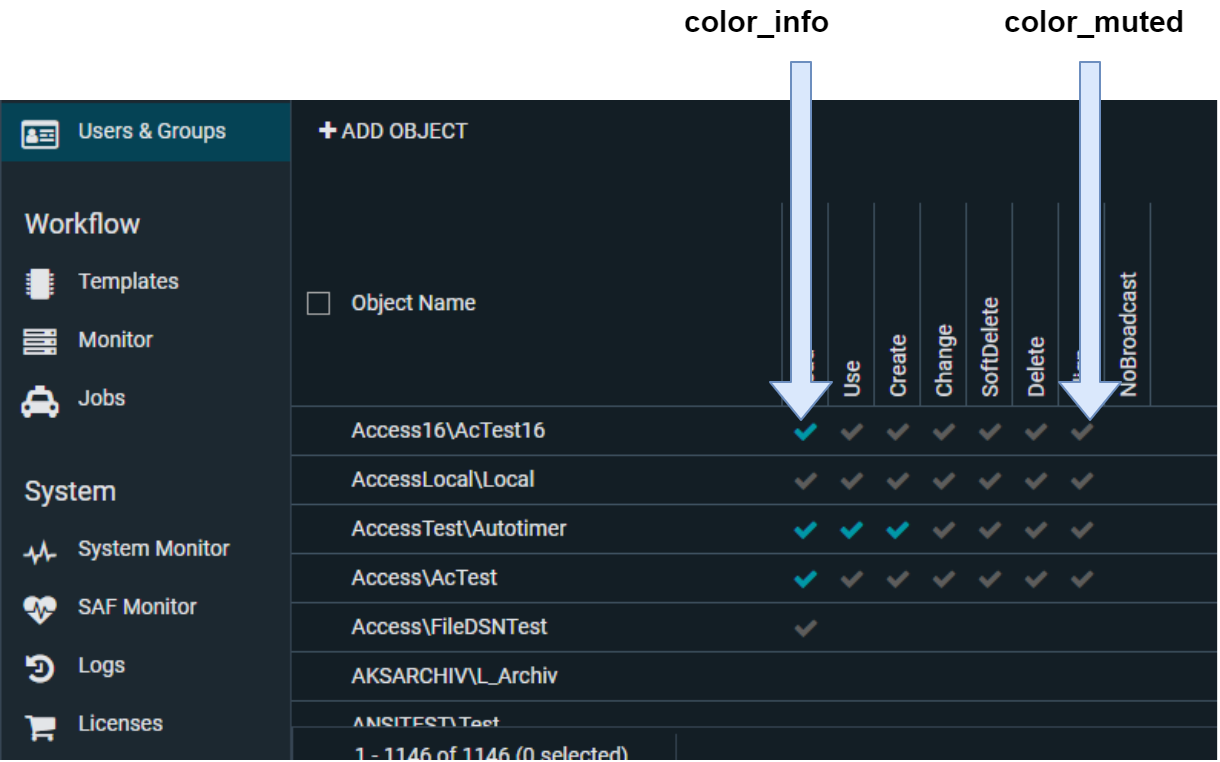Open the Licenses menu item
Viewport: 1220px width, 762px height.
coord(120,724)
